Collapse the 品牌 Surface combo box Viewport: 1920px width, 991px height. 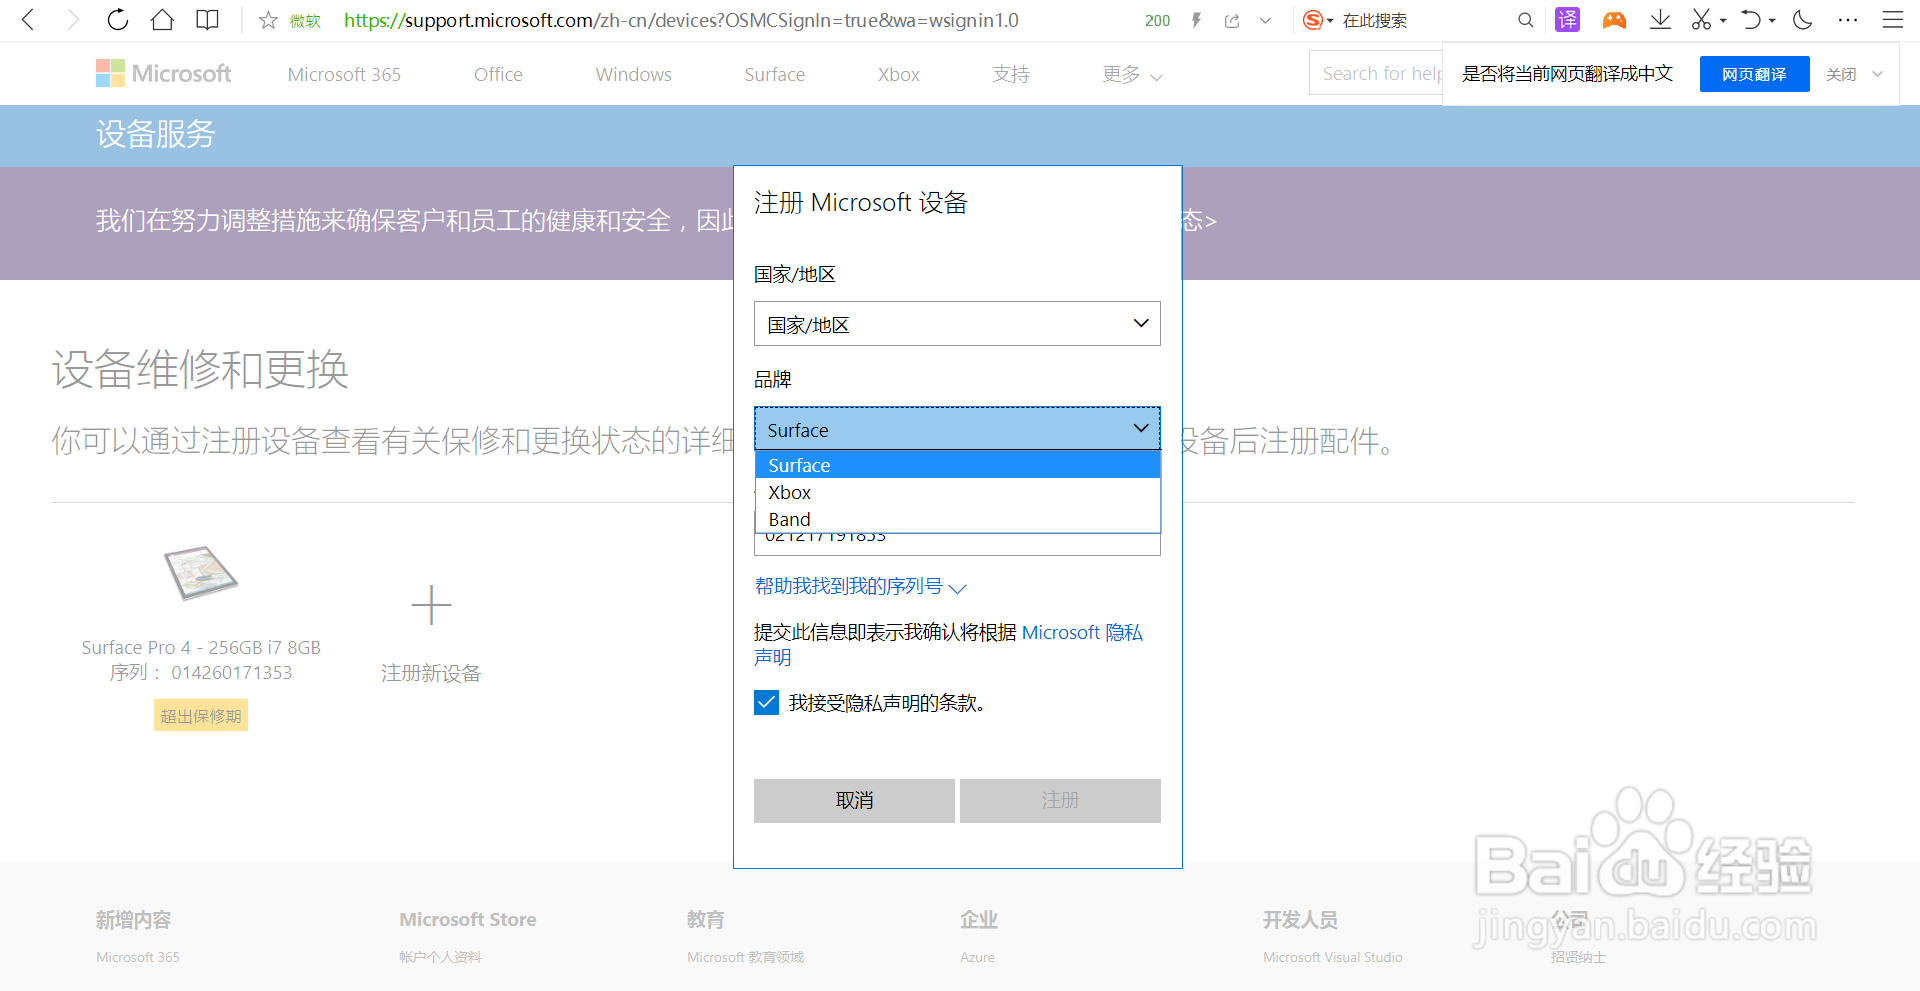point(957,429)
